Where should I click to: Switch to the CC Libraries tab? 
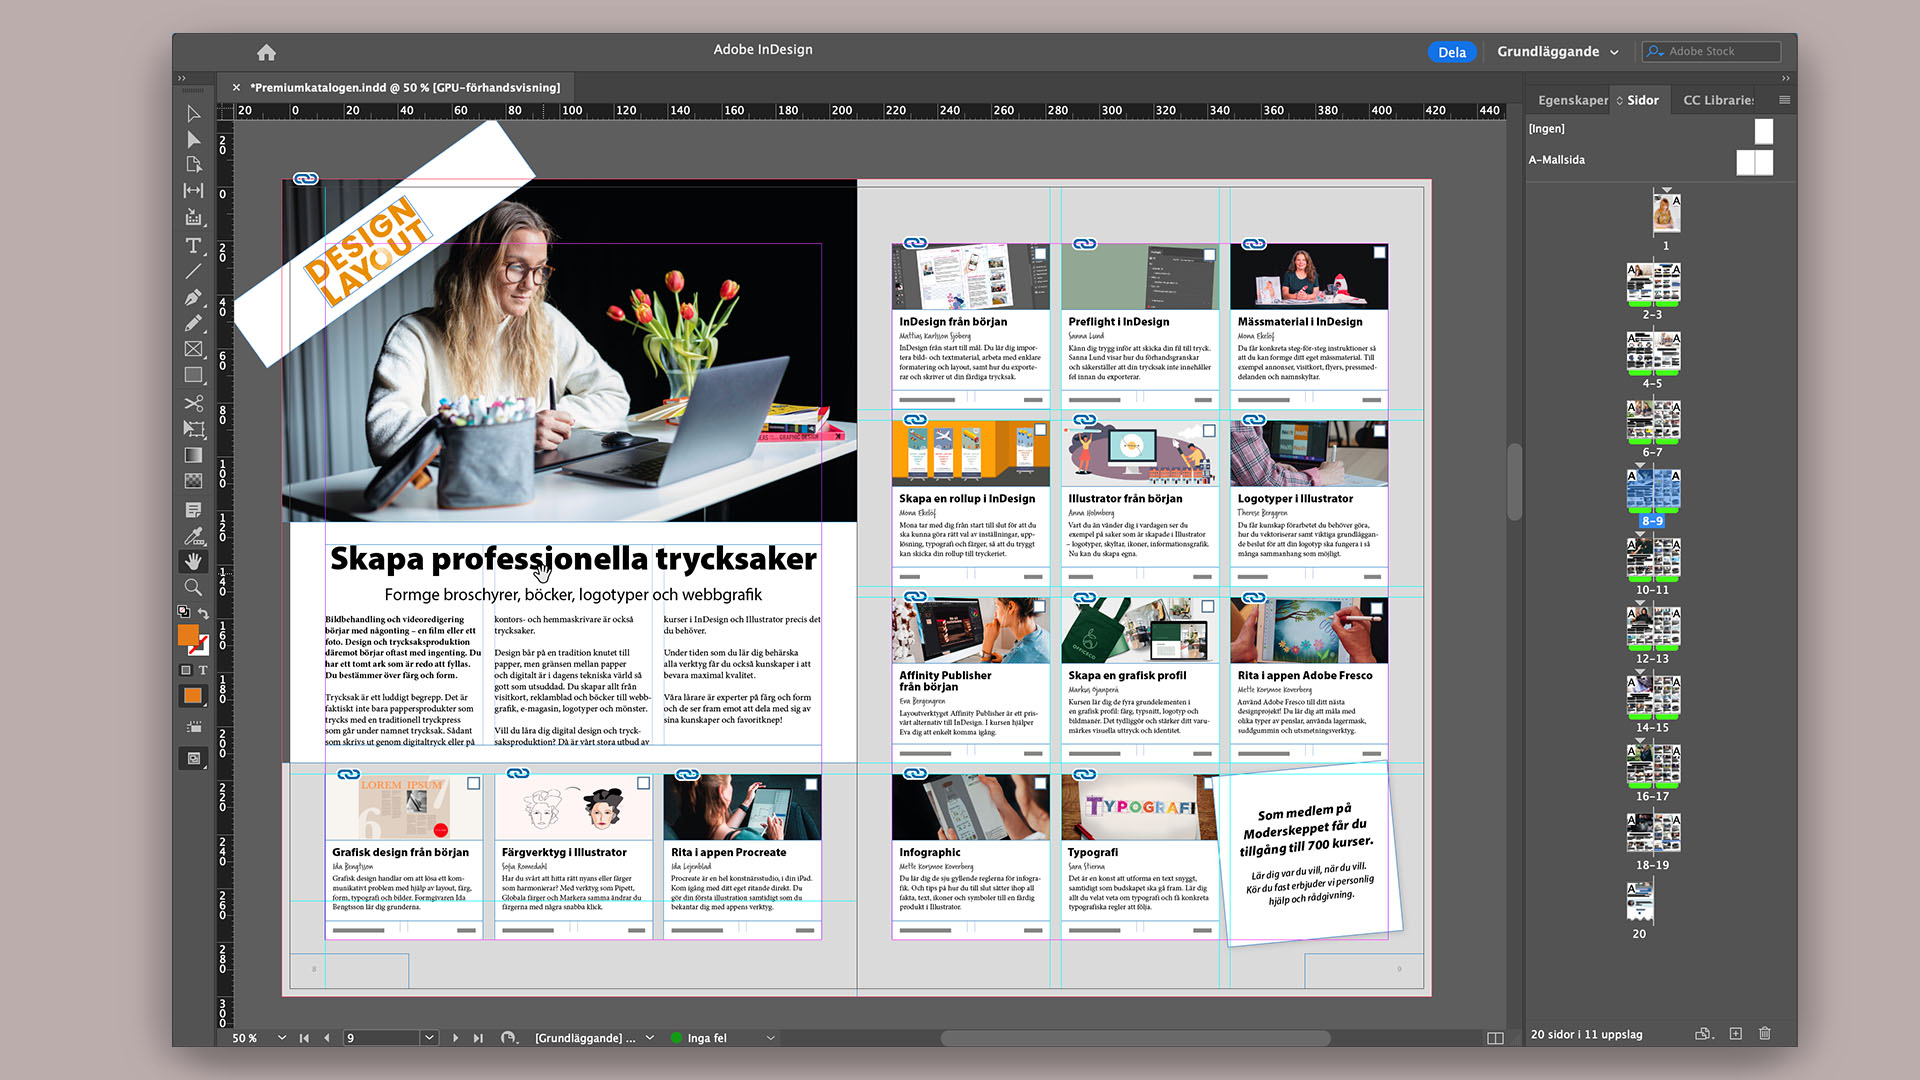tap(1717, 100)
